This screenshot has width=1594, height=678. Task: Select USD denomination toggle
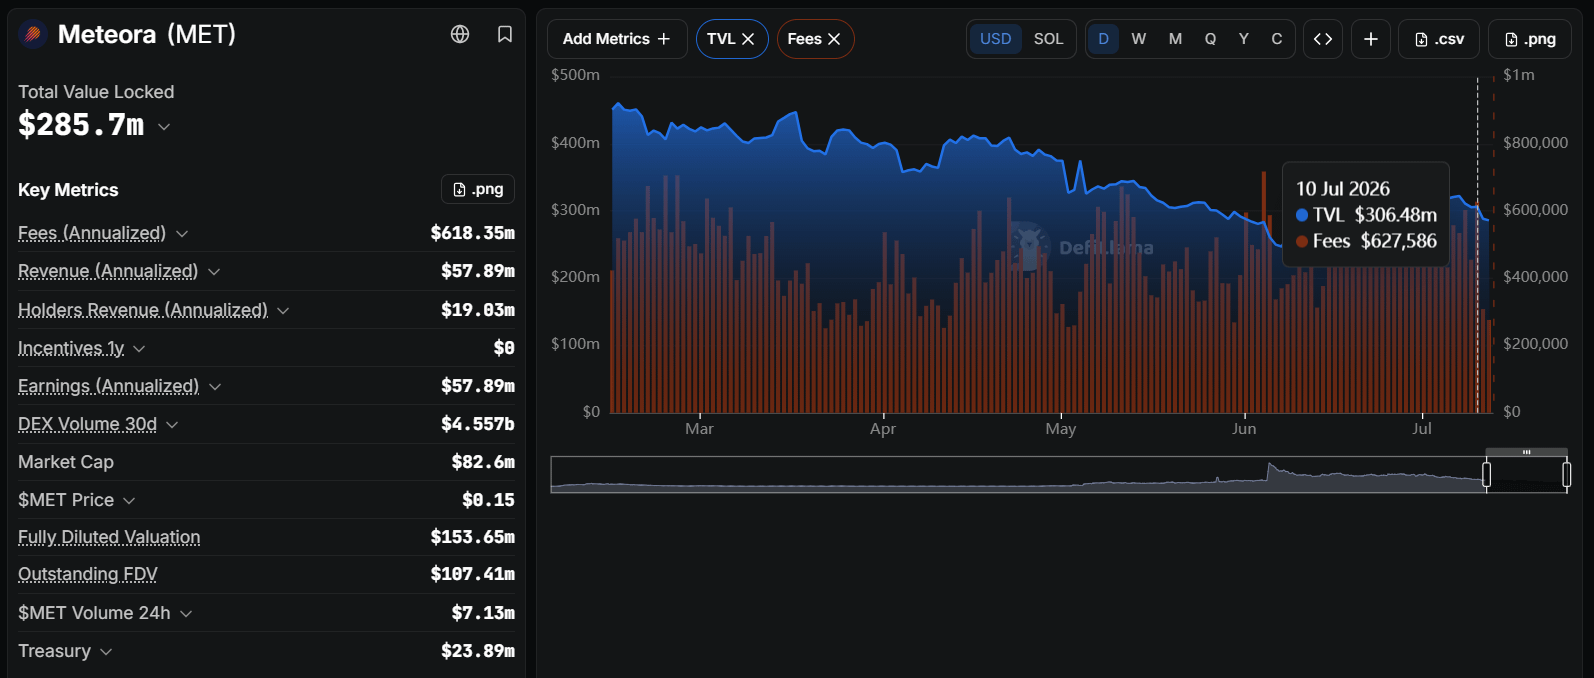(995, 39)
